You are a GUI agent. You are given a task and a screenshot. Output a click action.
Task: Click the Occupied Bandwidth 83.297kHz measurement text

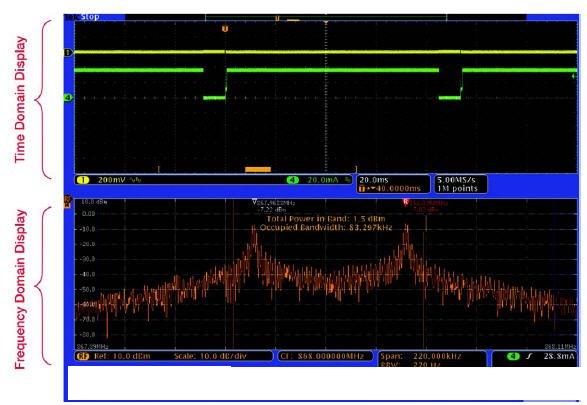326,227
